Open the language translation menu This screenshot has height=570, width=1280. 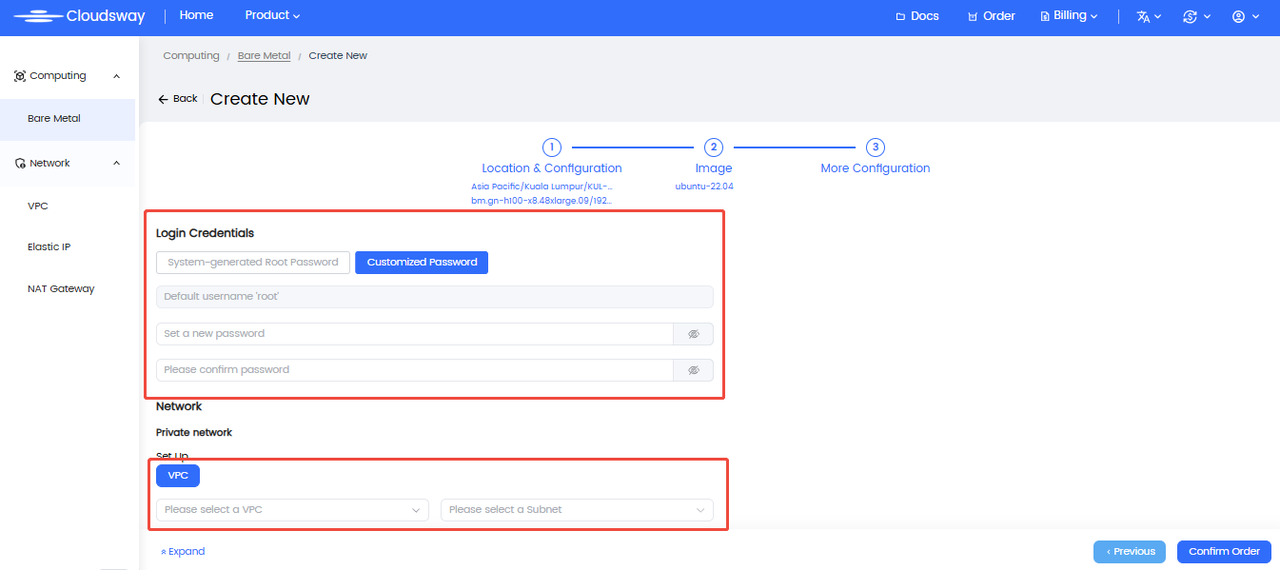(1148, 17)
